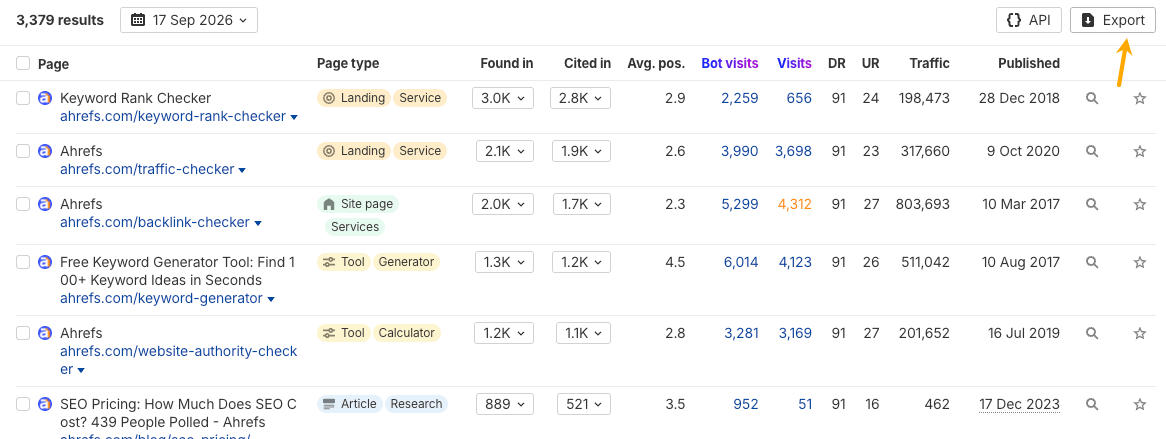This screenshot has width=1166, height=439.
Task: Check the backlink-checker row checkbox
Action: [x=23, y=204]
